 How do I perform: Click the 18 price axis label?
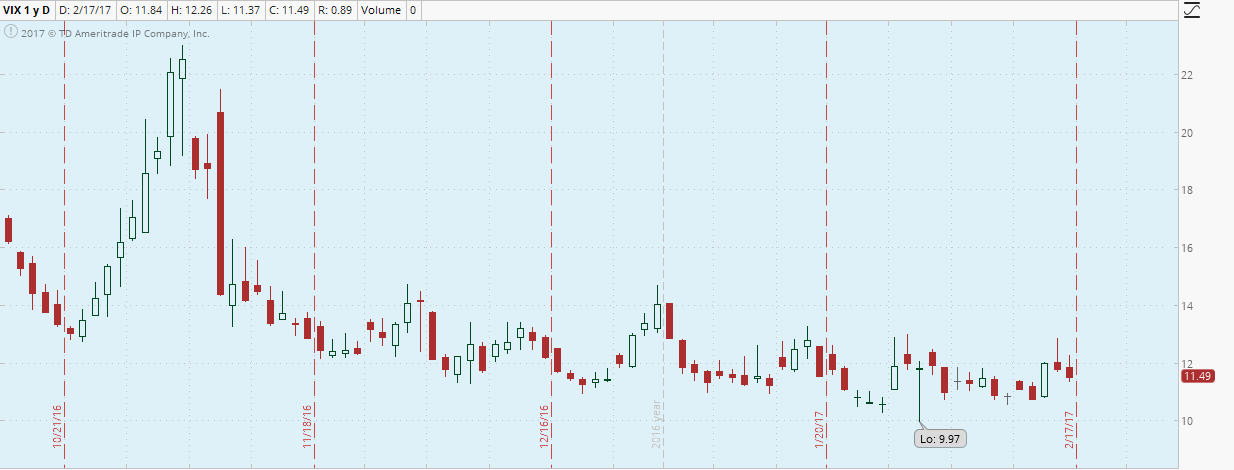click(x=1189, y=190)
